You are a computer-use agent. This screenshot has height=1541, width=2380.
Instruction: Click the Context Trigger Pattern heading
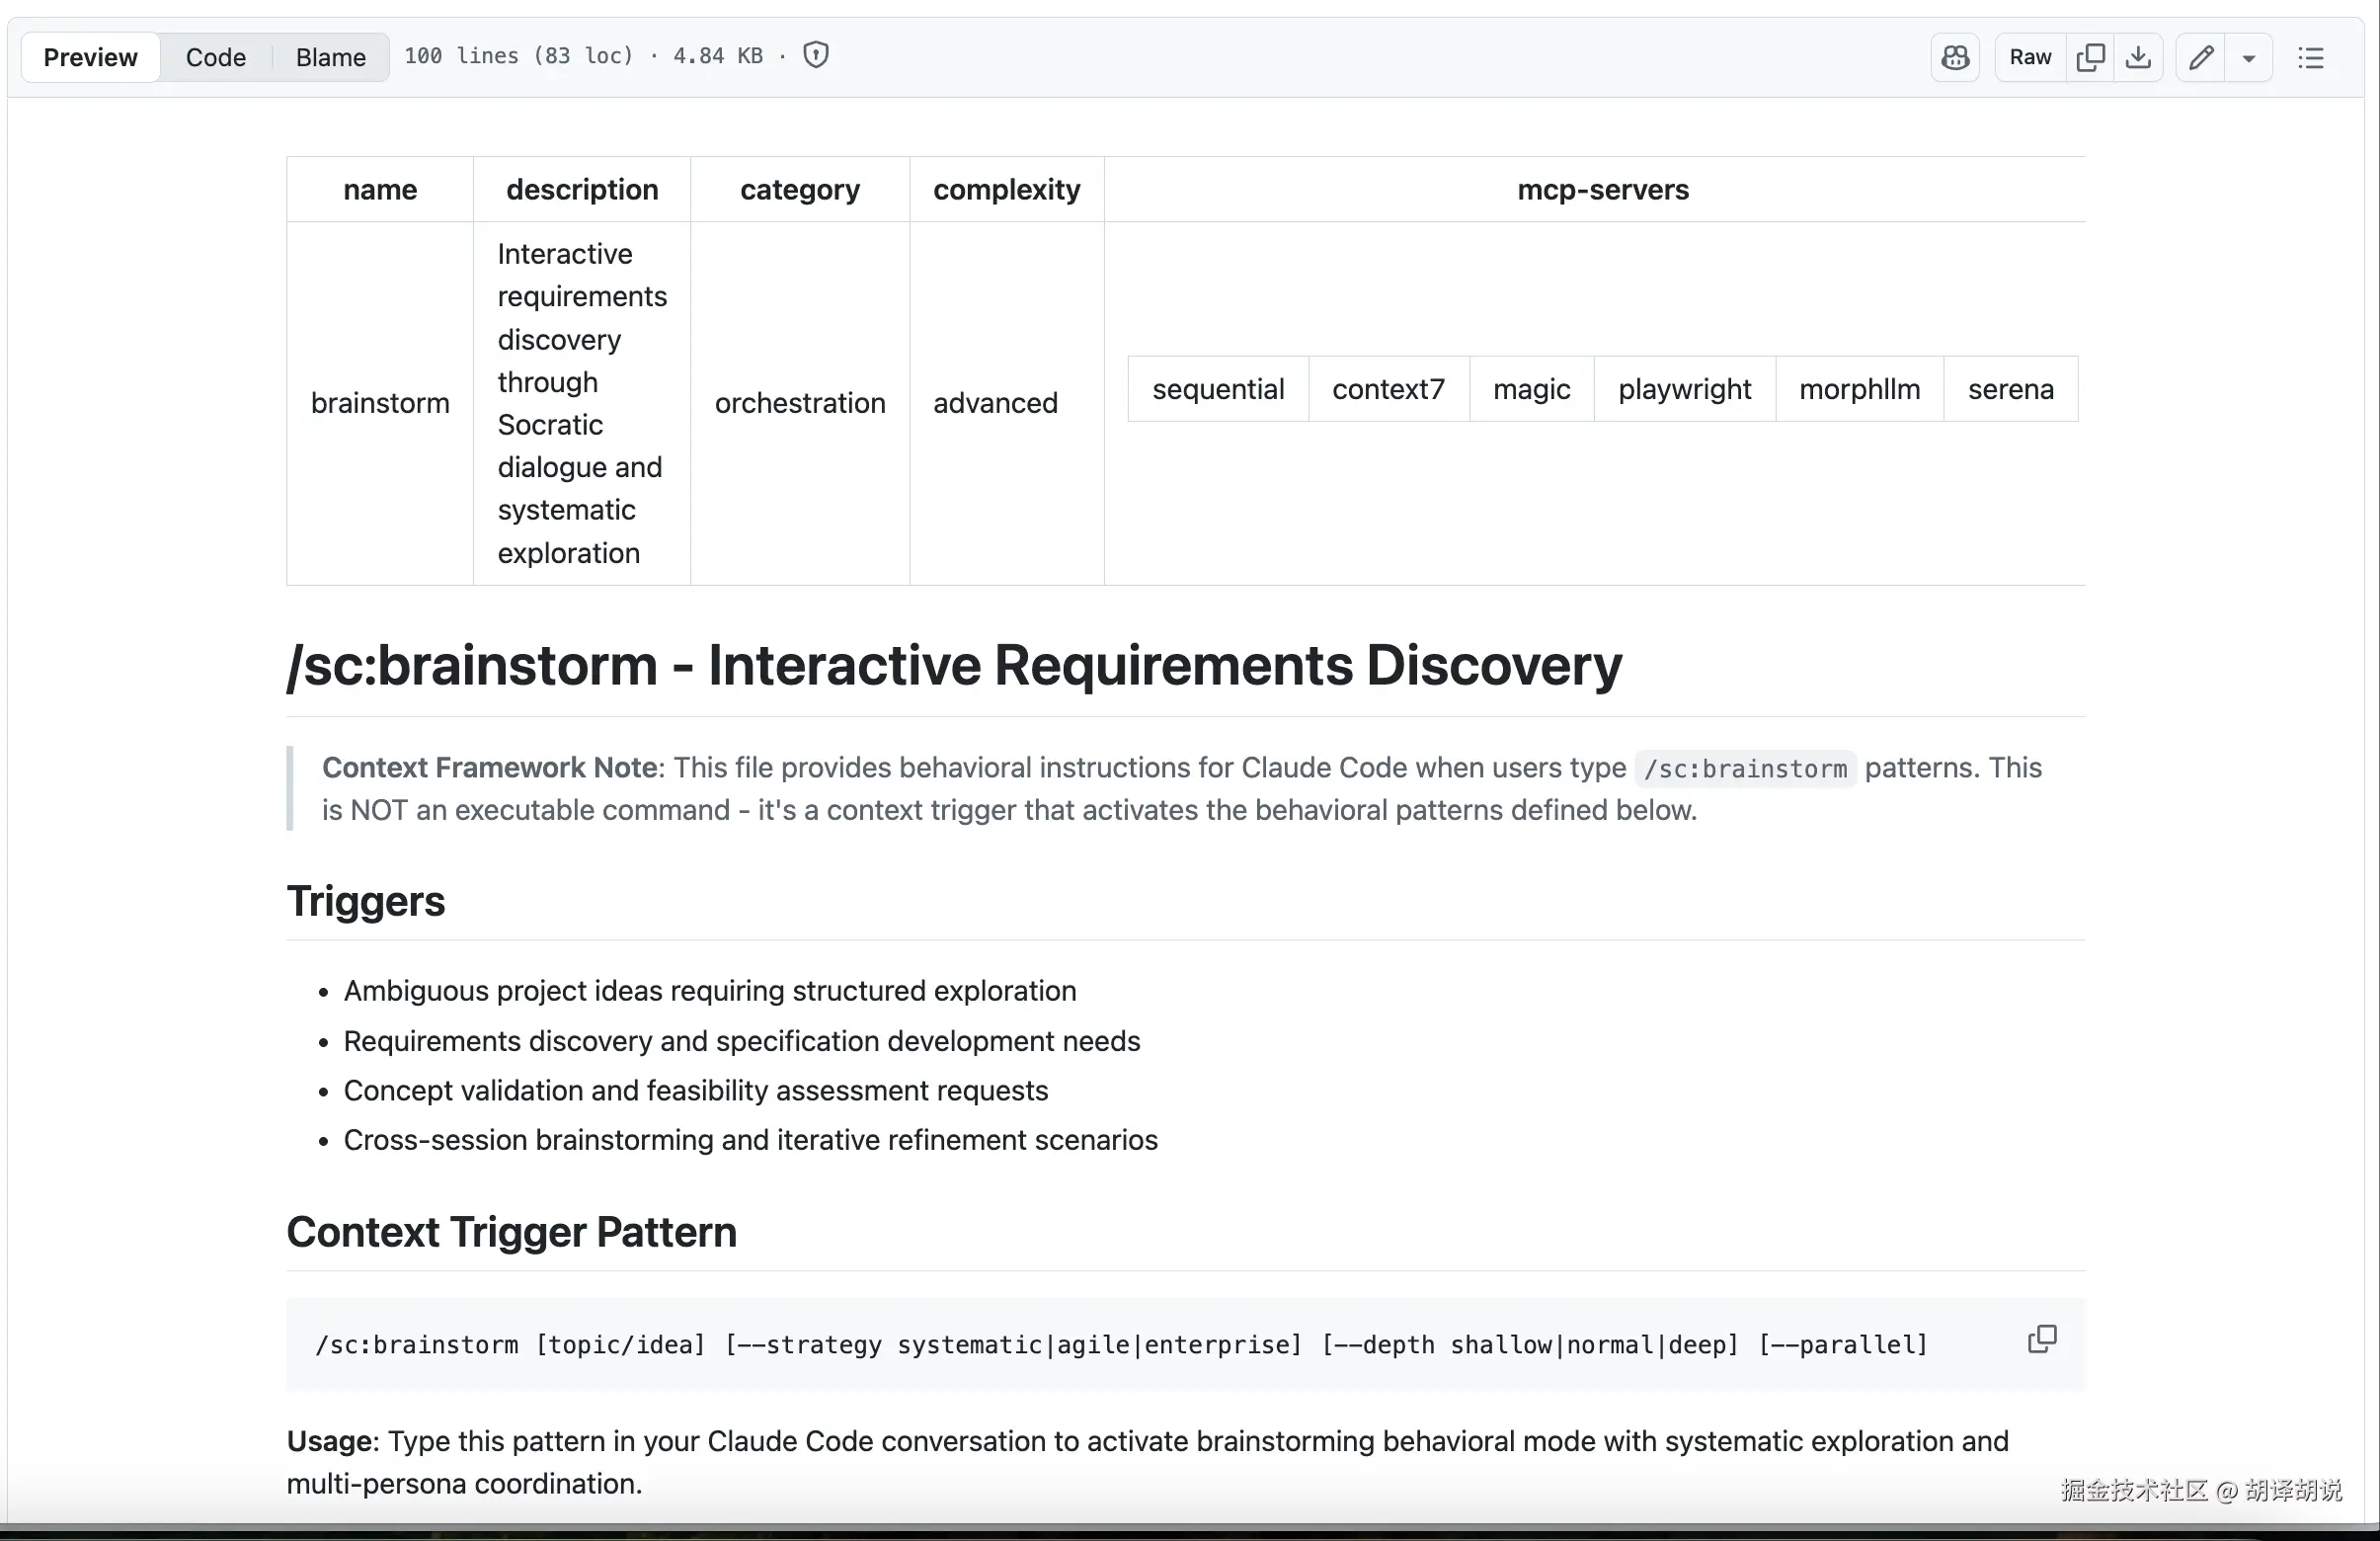click(x=511, y=1232)
